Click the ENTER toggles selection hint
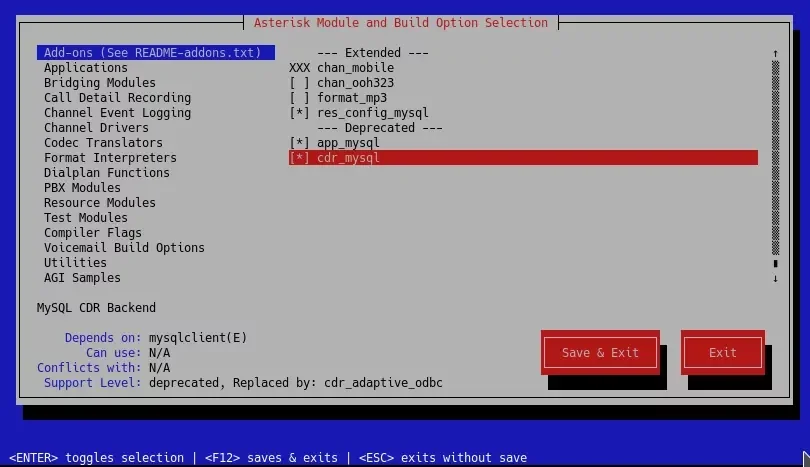The width and height of the screenshot is (810, 467). pyautogui.click(x=96, y=458)
